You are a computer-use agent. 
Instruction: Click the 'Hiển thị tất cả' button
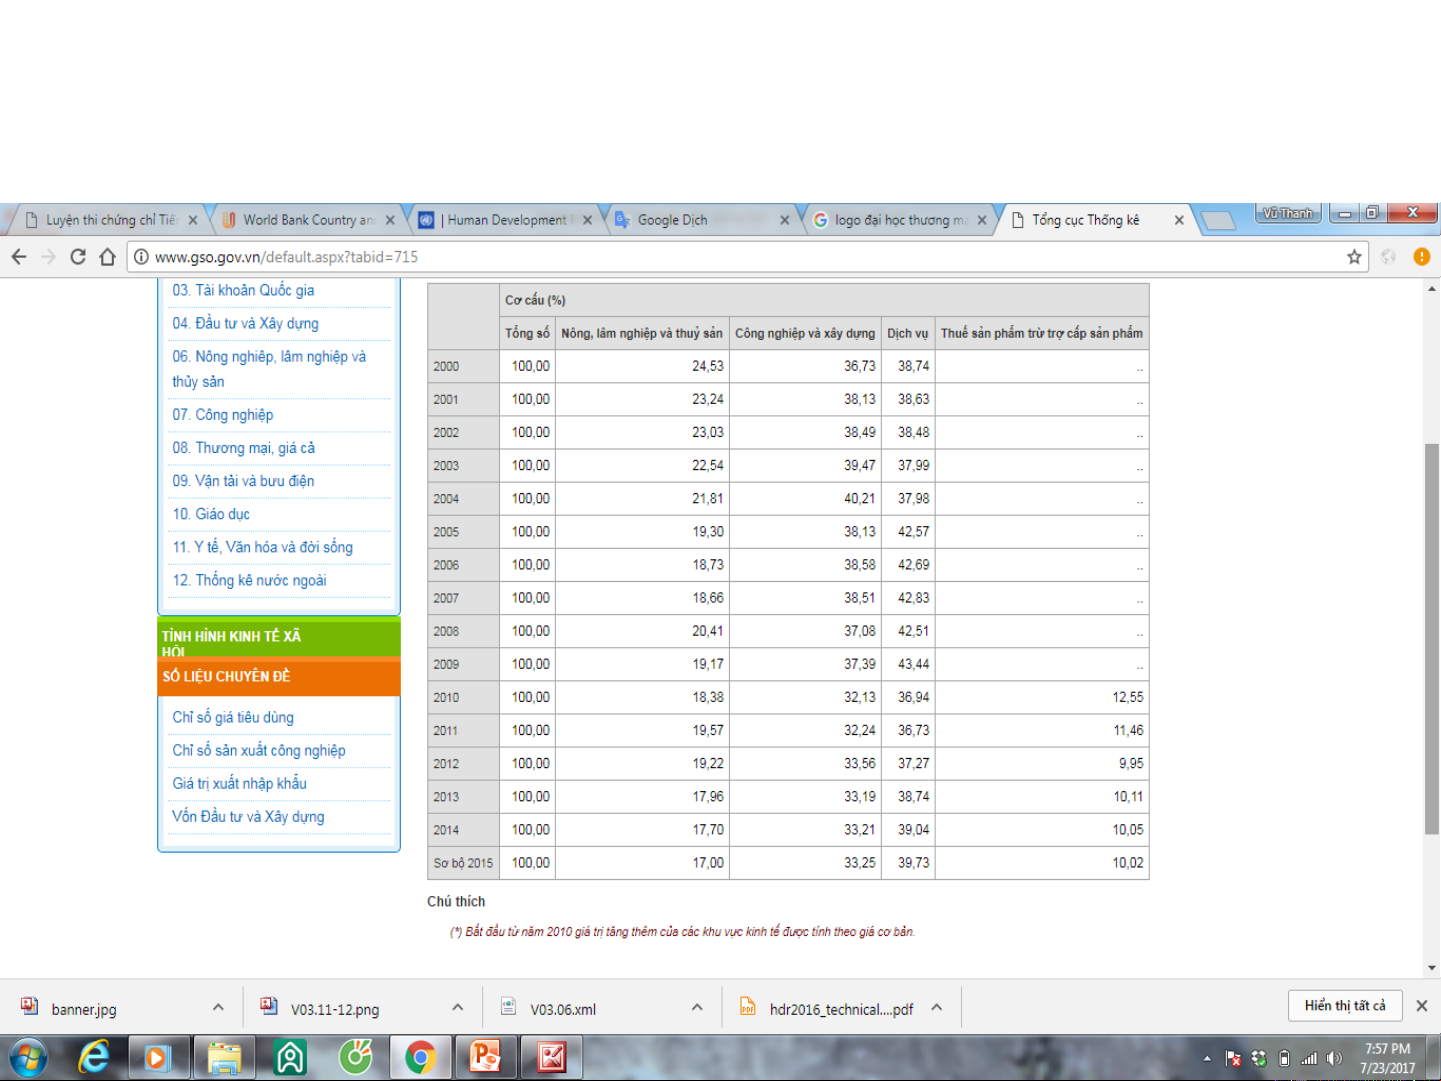[1345, 1006]
